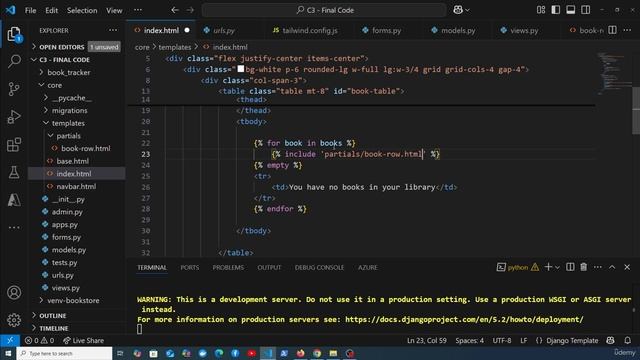Open notifications bell in status bar

[x=628, y=340]
